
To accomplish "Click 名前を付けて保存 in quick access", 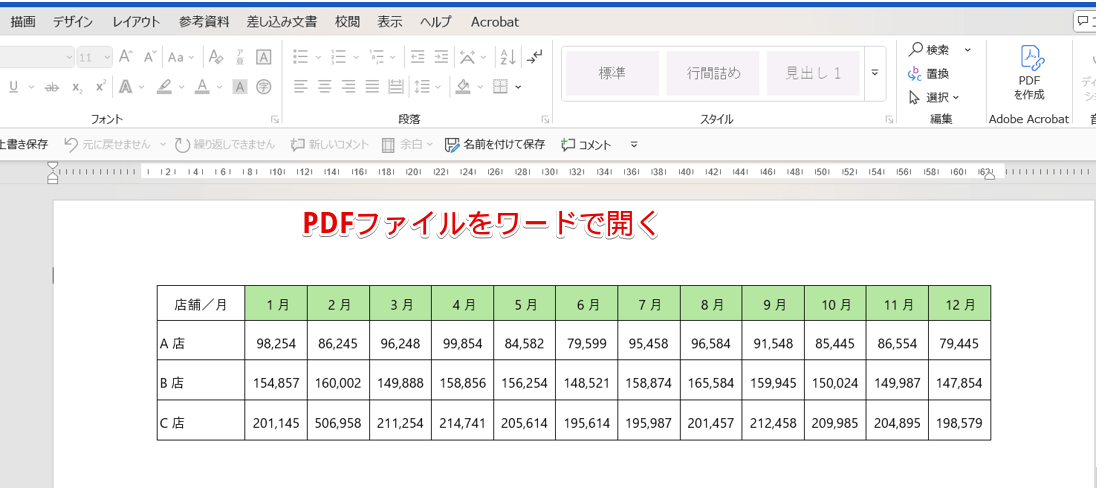I will tap(495, 145).
